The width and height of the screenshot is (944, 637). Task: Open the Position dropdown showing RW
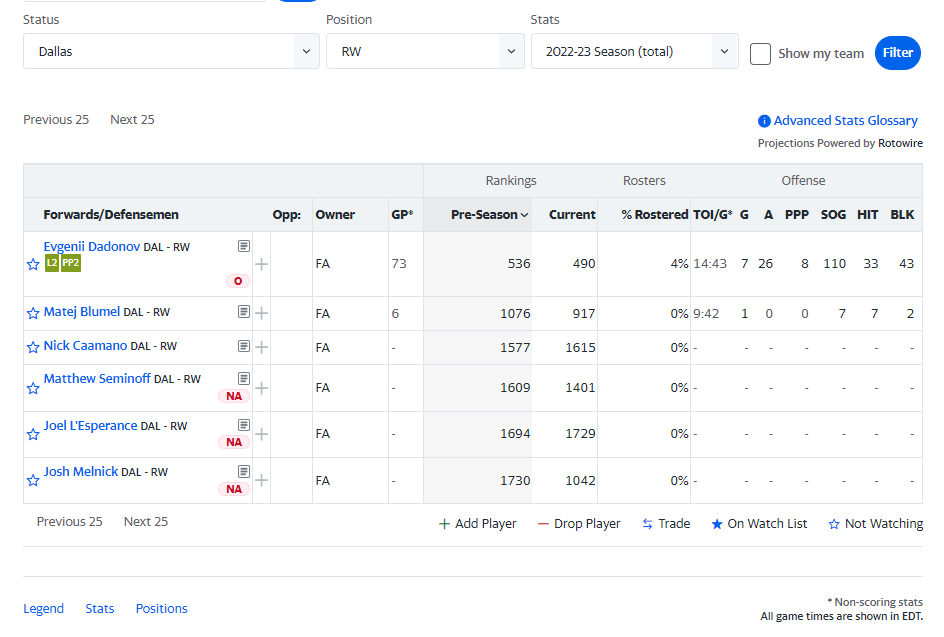(426, 51)
